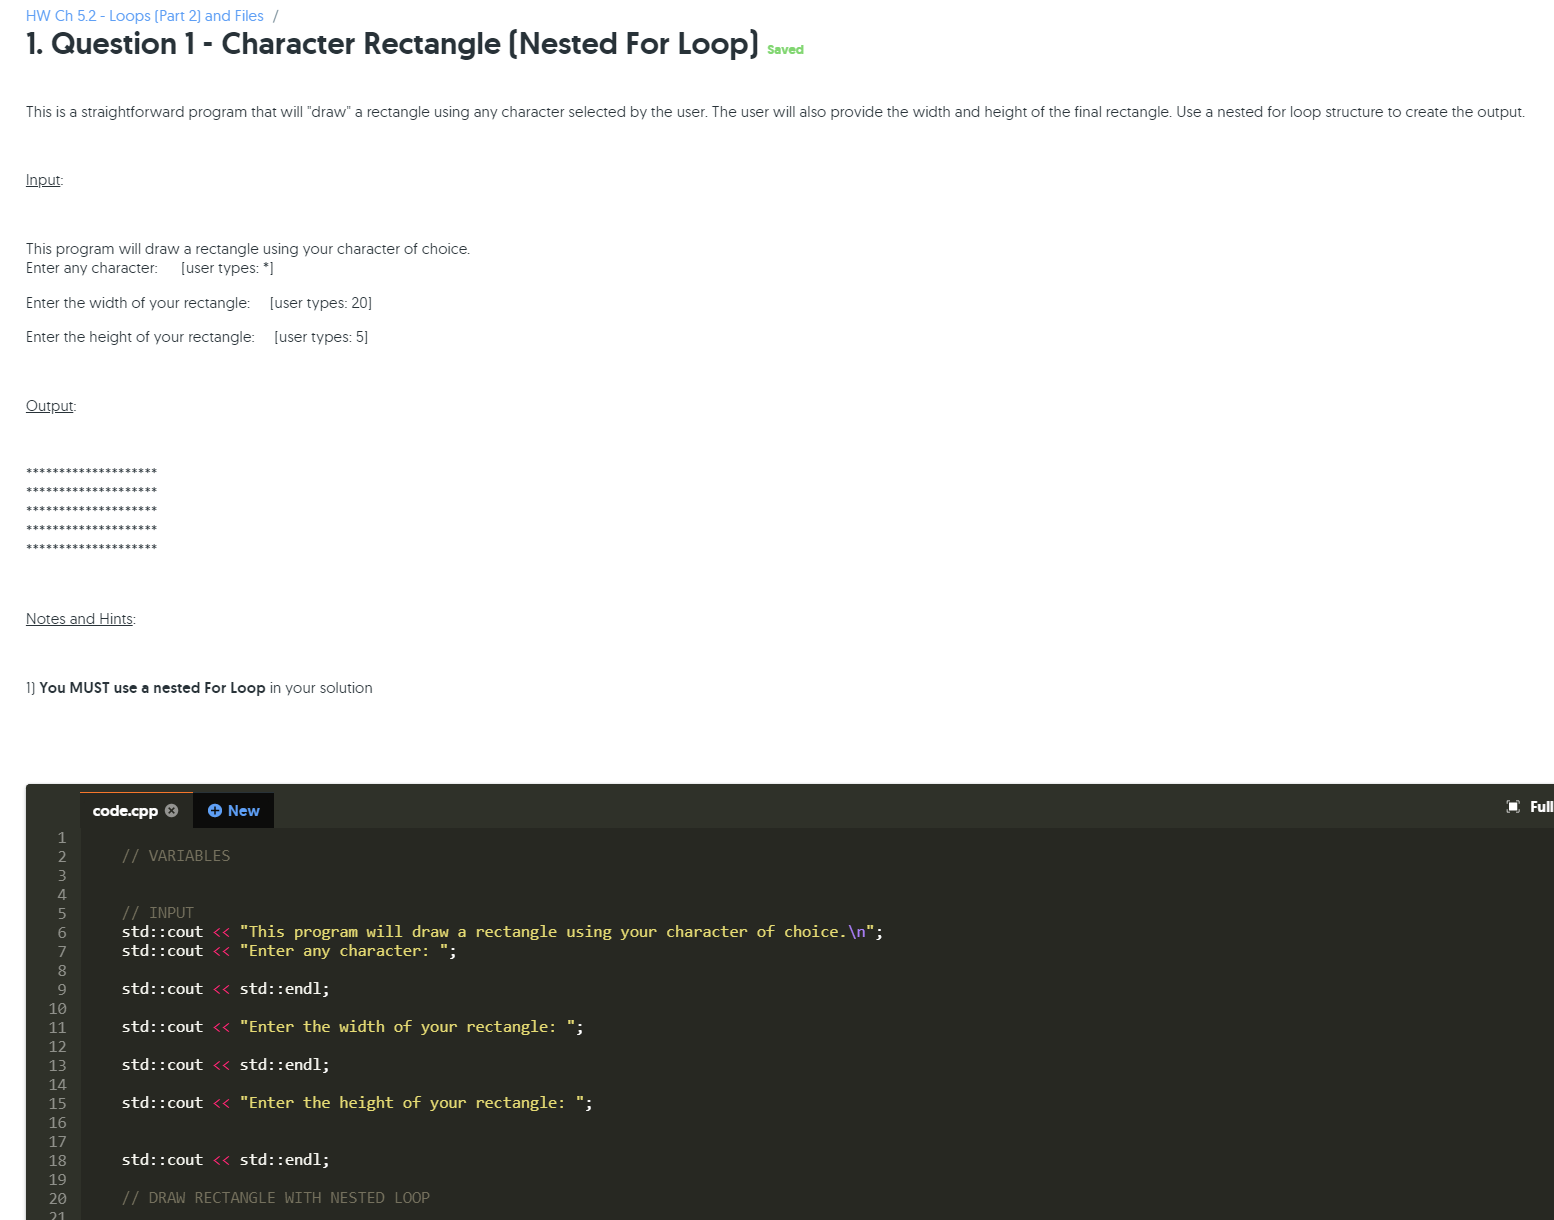This screenshot has width=1554, height=1220.
Task: Click code line 'Enter the width of your rectangle'
Action: [353, 1027]
